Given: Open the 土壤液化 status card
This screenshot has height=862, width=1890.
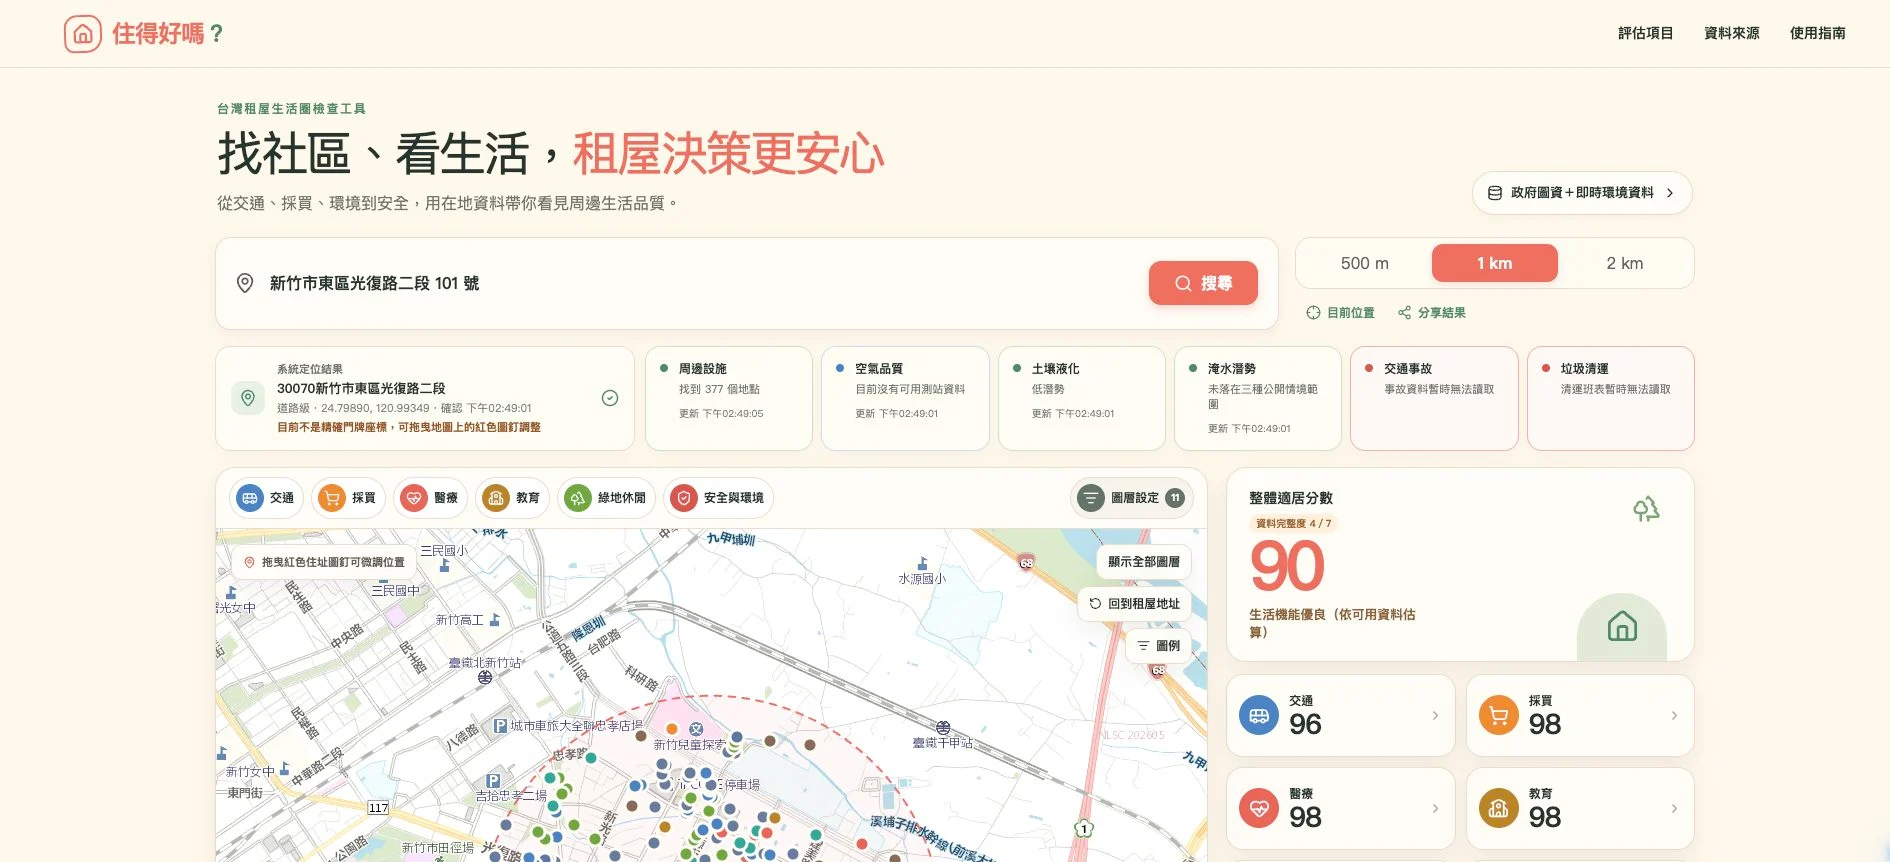Looking at the screenshot, I should pos(1082,398).
